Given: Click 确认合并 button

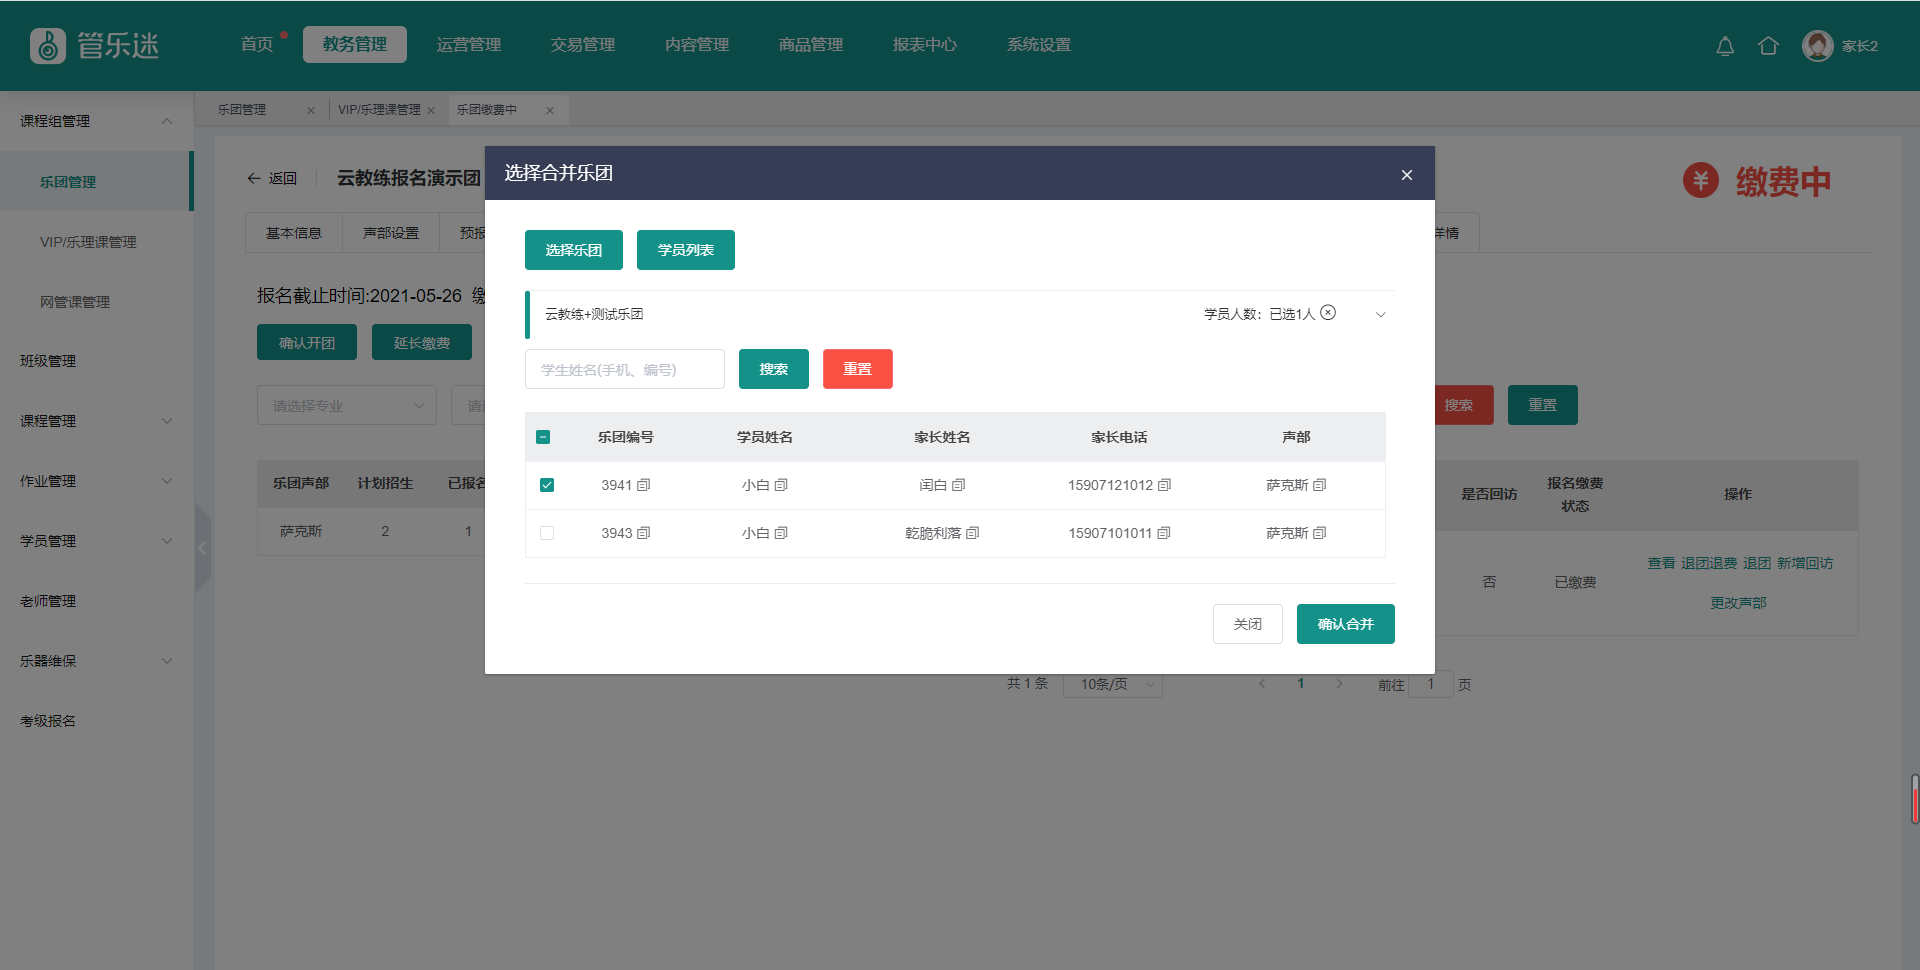Looking at the screenshot, I should click(x=1345, y=624).
